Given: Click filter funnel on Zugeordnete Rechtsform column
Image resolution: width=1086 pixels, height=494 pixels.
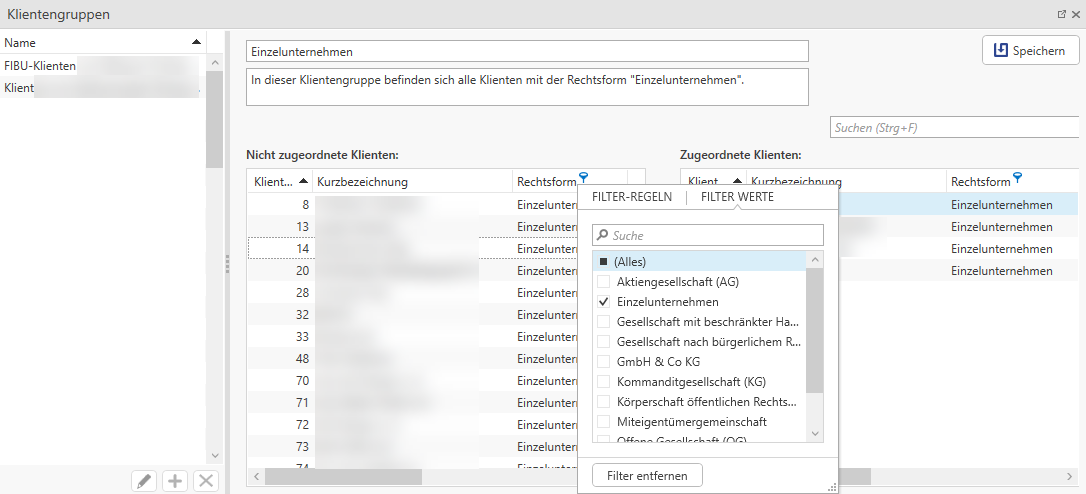Looking at the screenshot, I should (x=1018, y=178).
